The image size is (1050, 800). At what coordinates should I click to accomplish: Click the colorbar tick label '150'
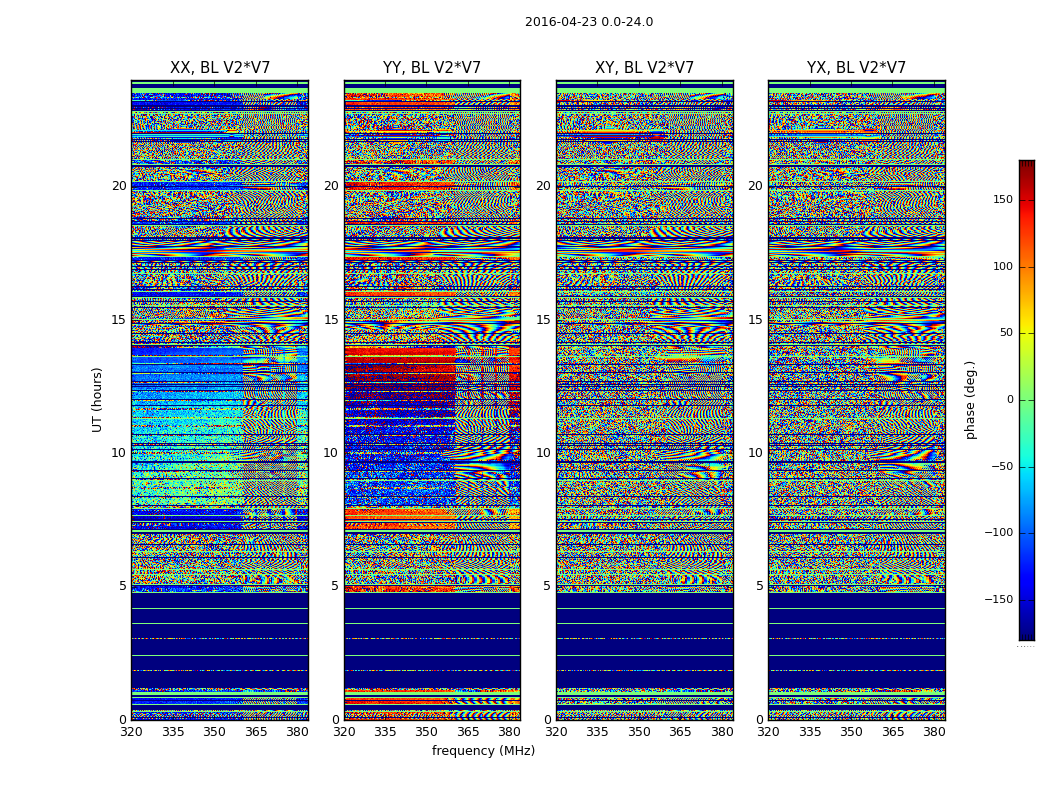[x=1003, y=199]
